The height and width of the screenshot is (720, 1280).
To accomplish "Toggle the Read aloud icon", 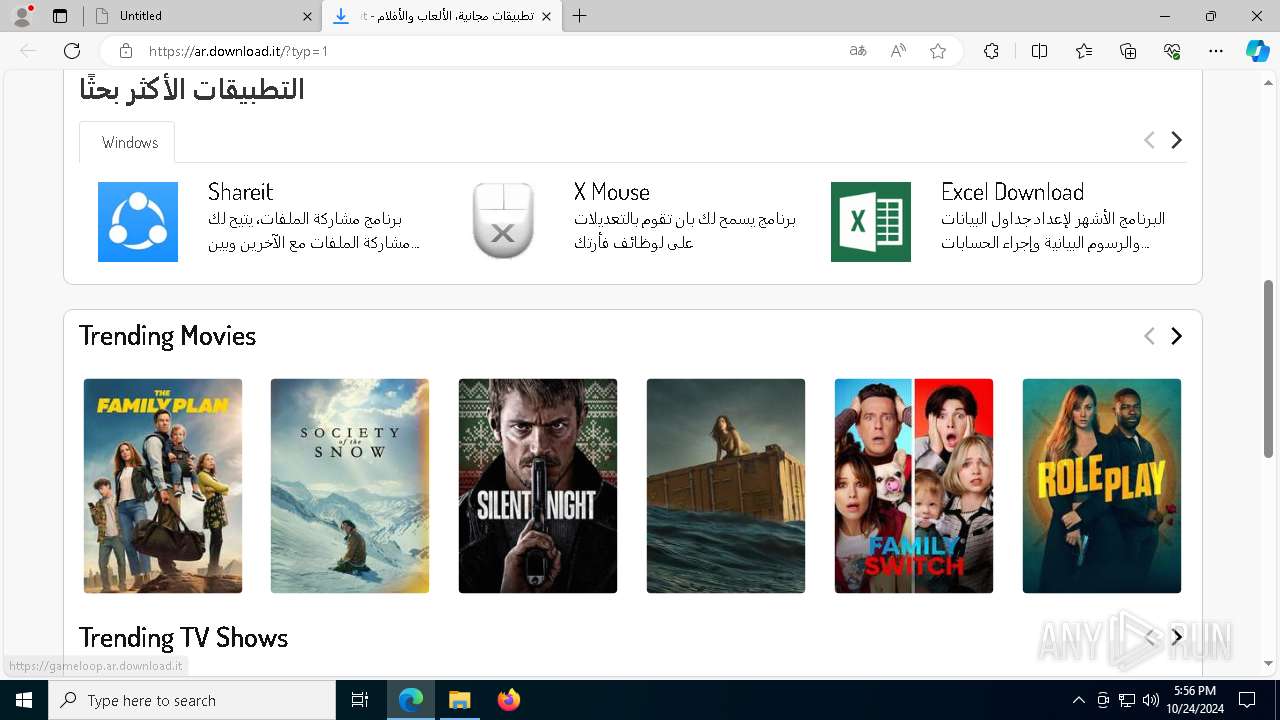I will tap(898, 51).
